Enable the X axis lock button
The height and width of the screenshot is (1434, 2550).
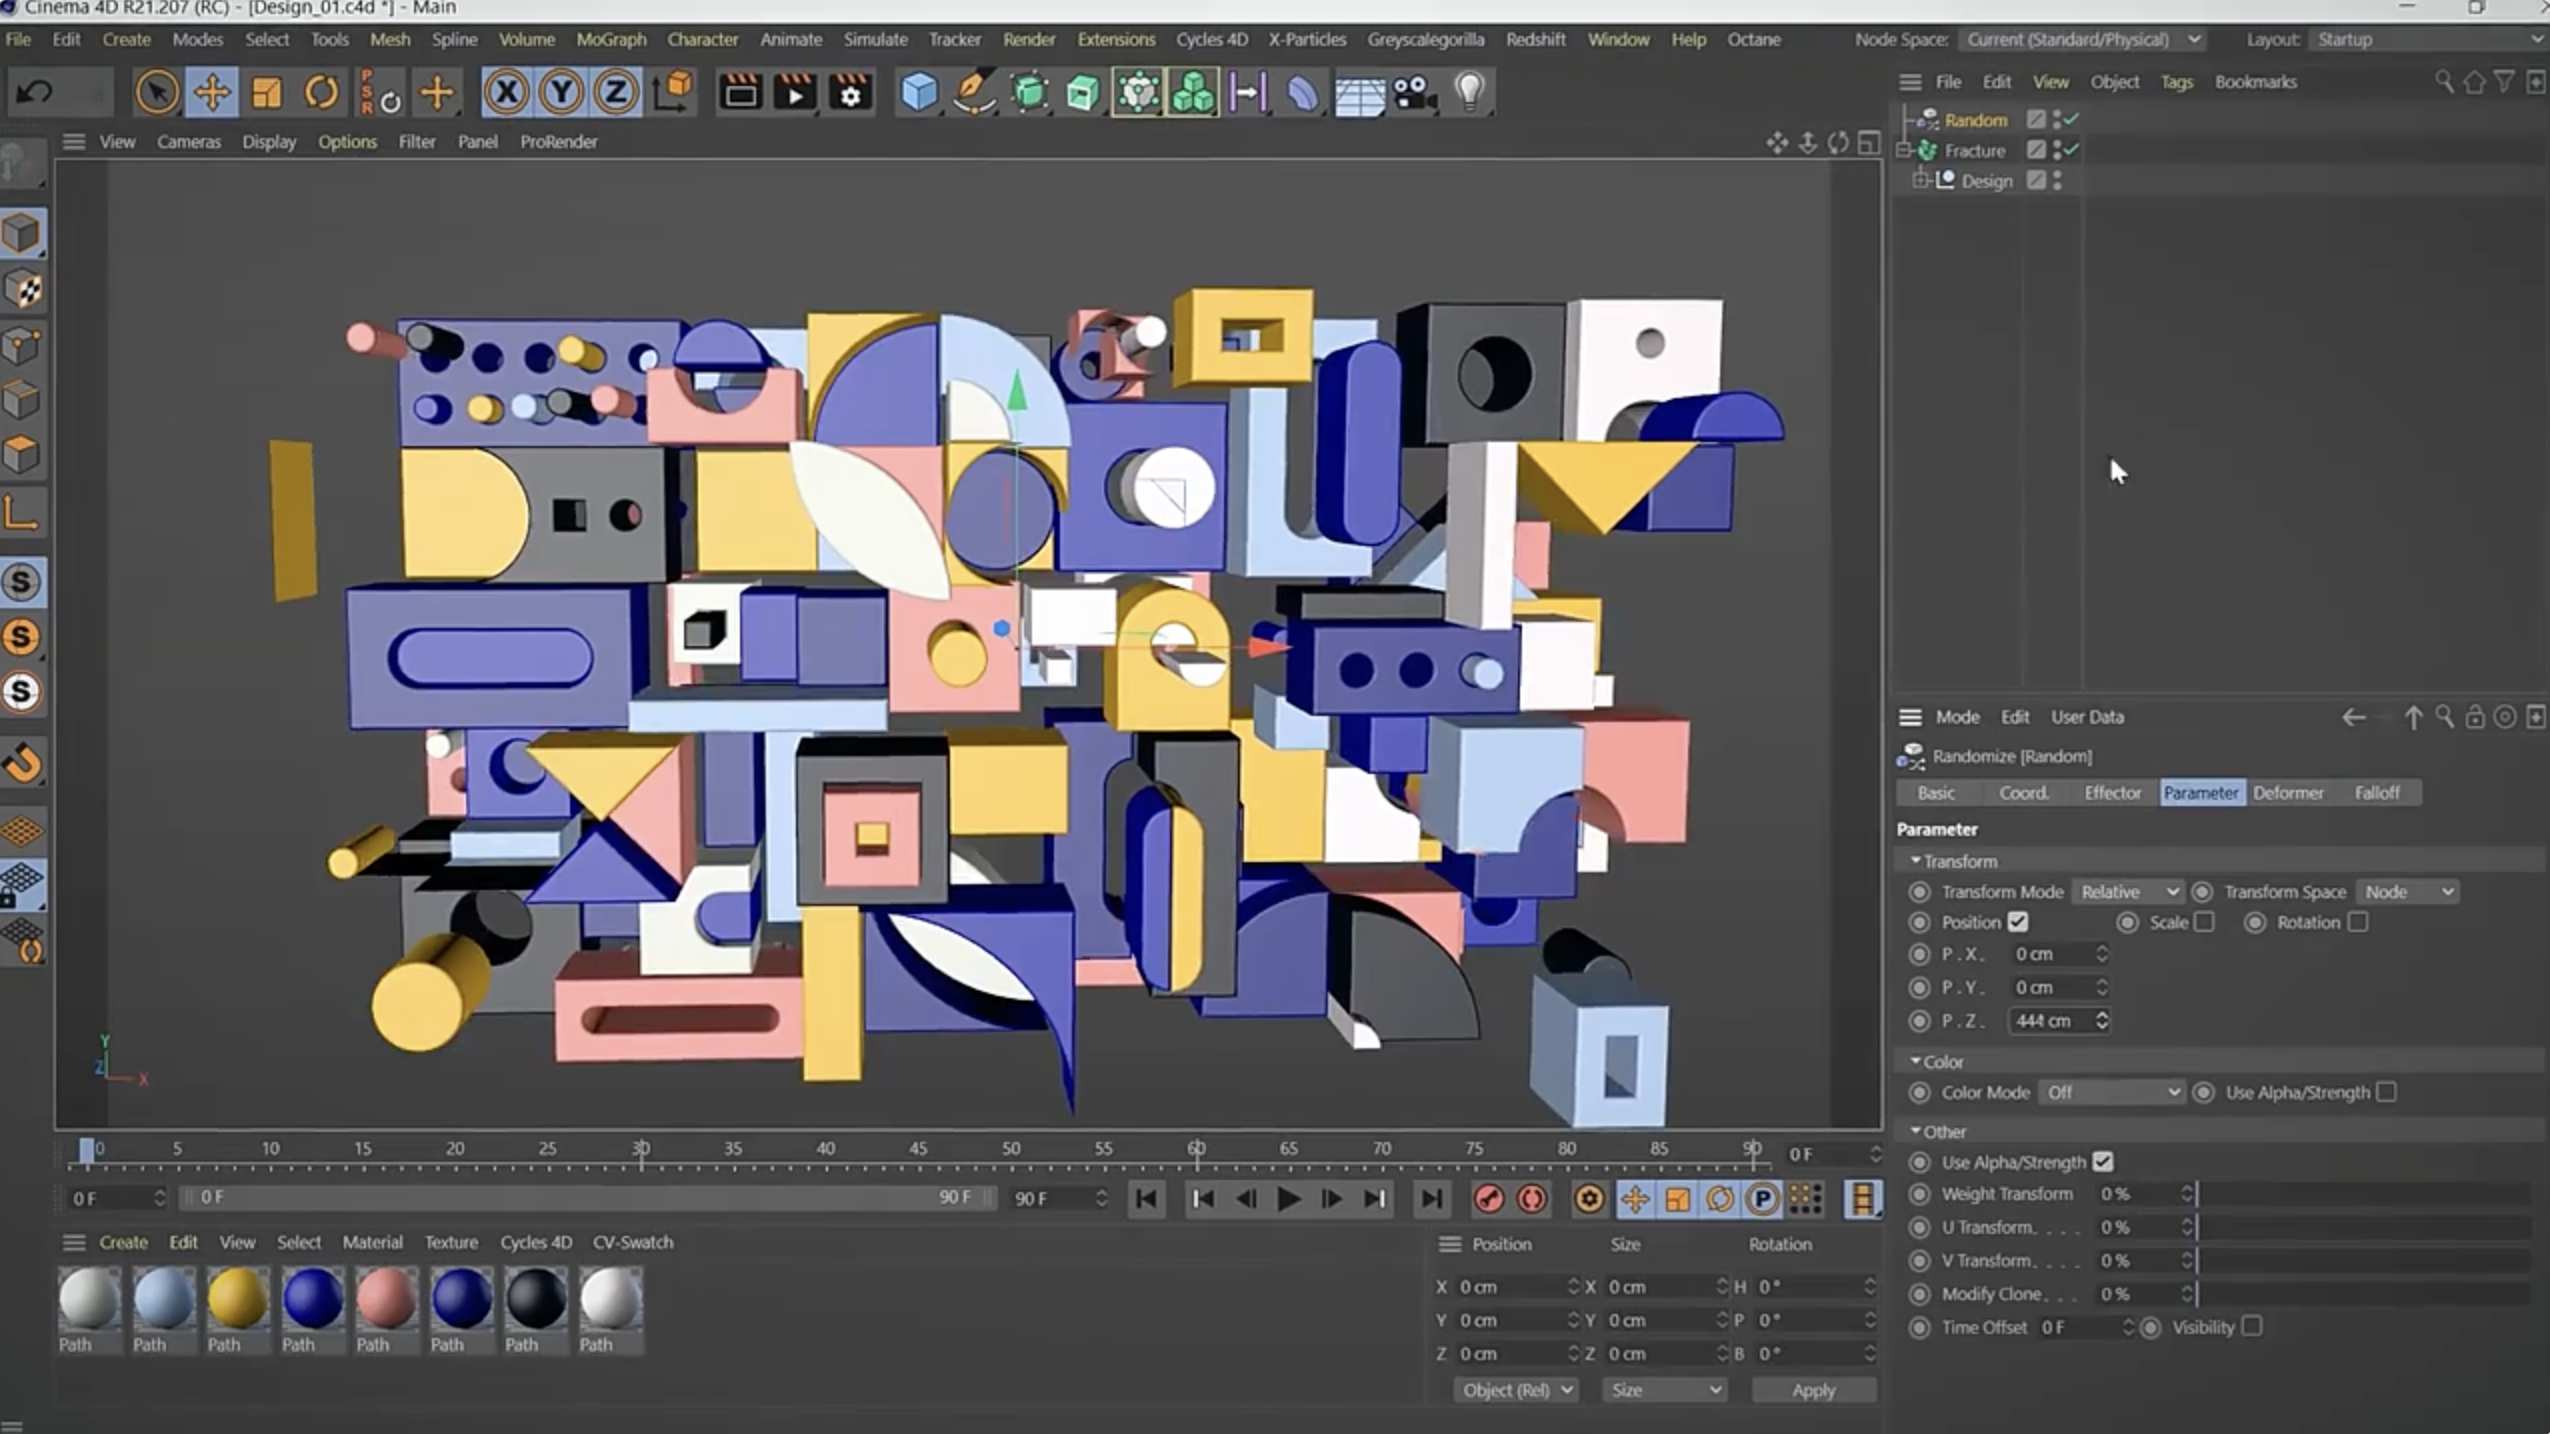pyautogui.click(x=509, y=91)
